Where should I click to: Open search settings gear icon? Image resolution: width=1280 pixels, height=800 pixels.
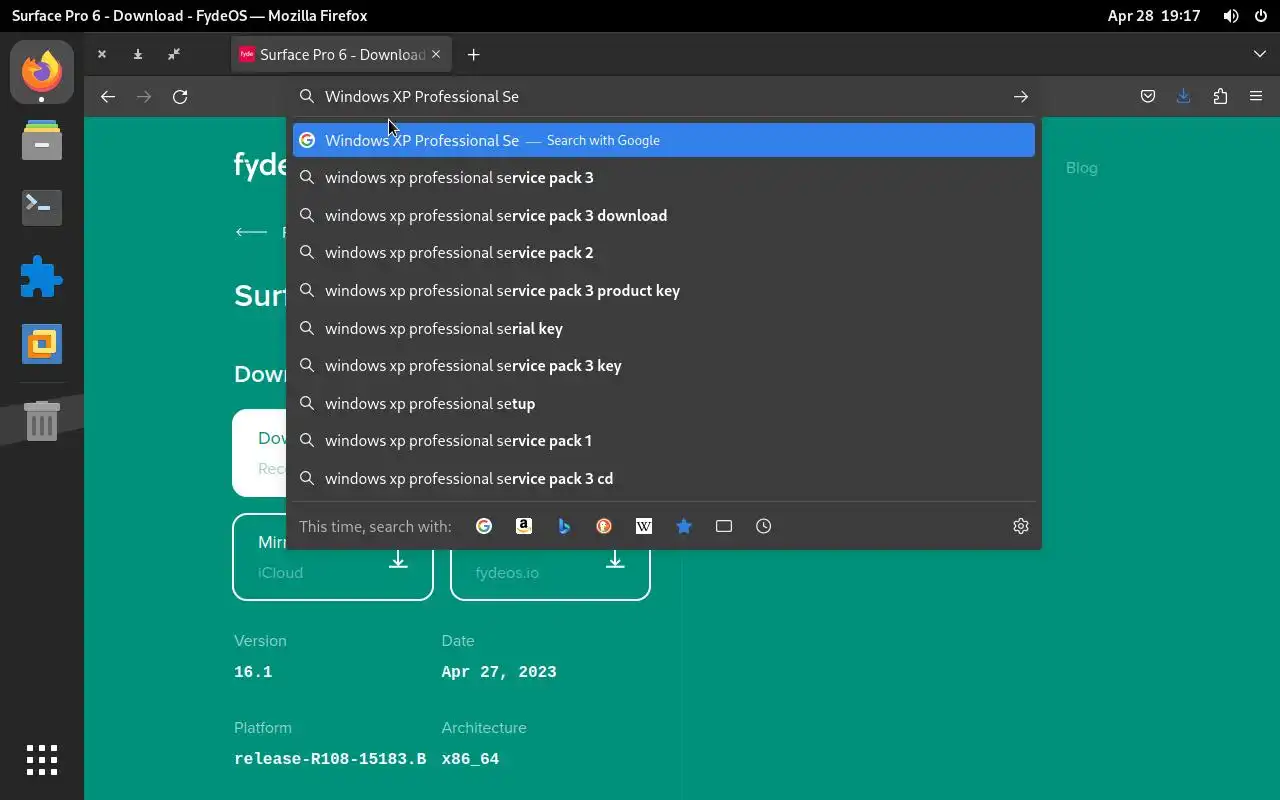click(x=1021, y=526)
